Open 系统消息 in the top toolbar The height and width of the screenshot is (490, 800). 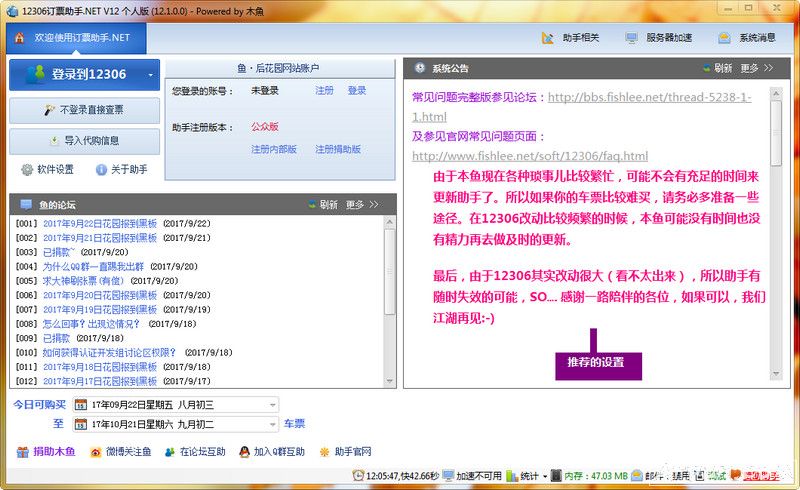coord(746,38)
